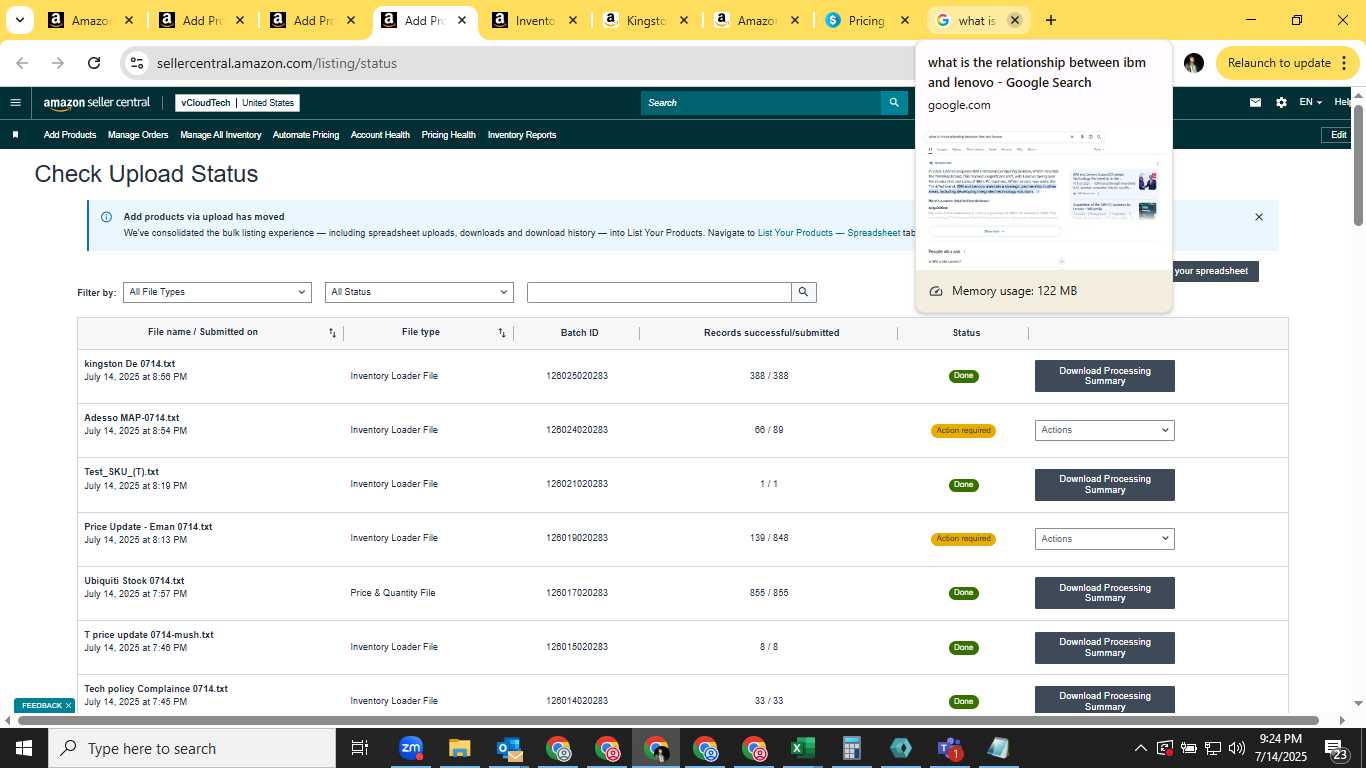Open File Explorer from the taskbar

tap(459, 748)
